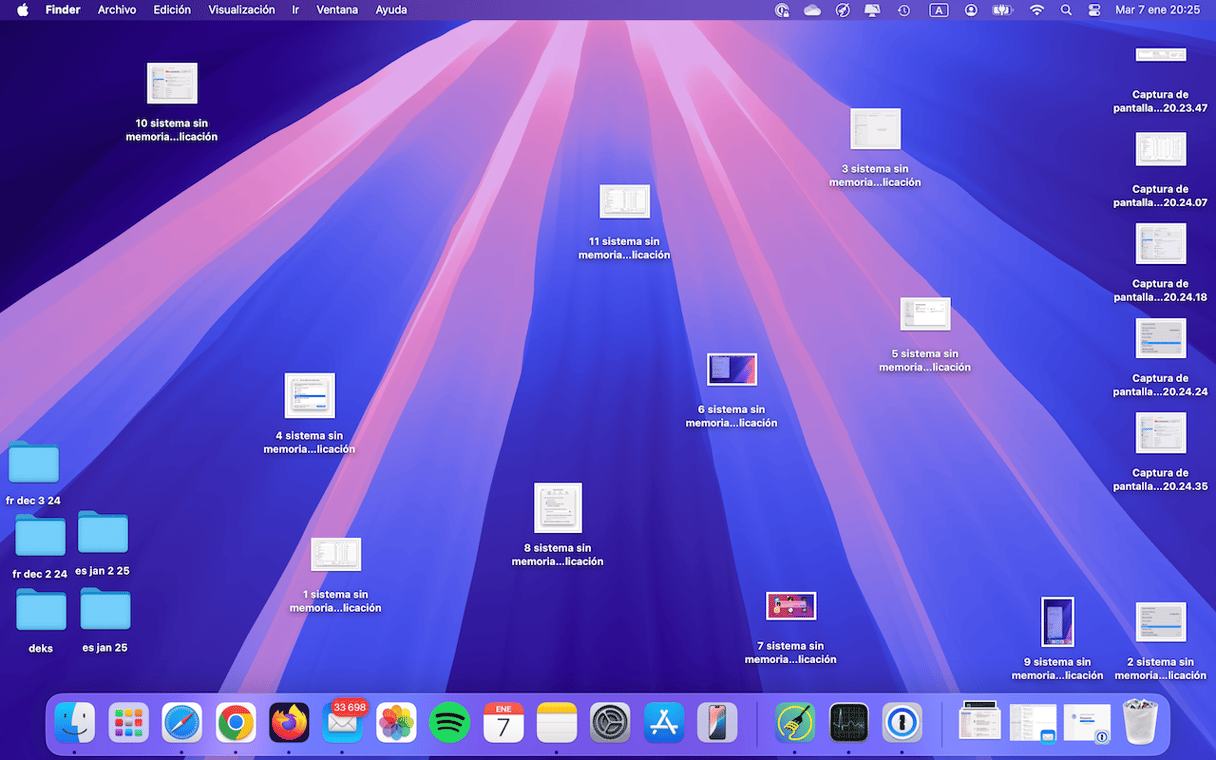1216x760 pixels.
Task: Open the Trash in the Dock
Action: 1140,722
